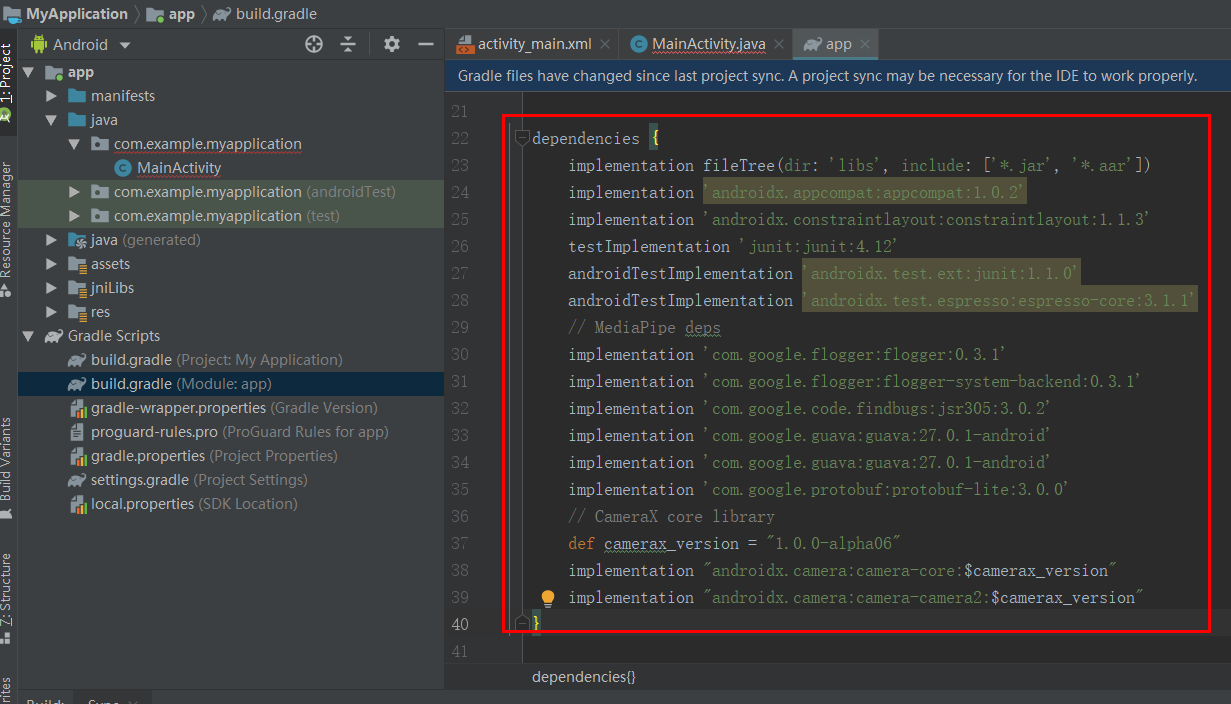Click the Android robot icon in panel header
The image size is (1231, 704).
click(x=39, y=44)
